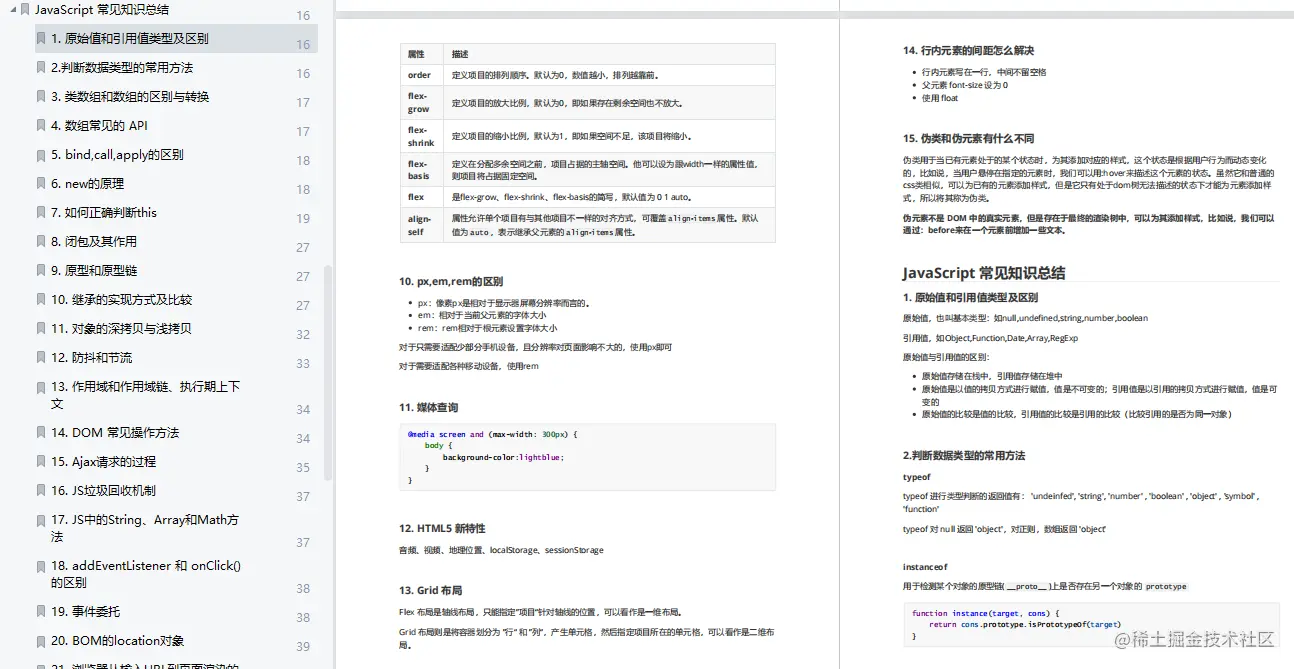This screenshot has width=1294, height=669.
Task: Click bookmark icon for 9. 原型和原型链
Action: click(x=41, y=270)
